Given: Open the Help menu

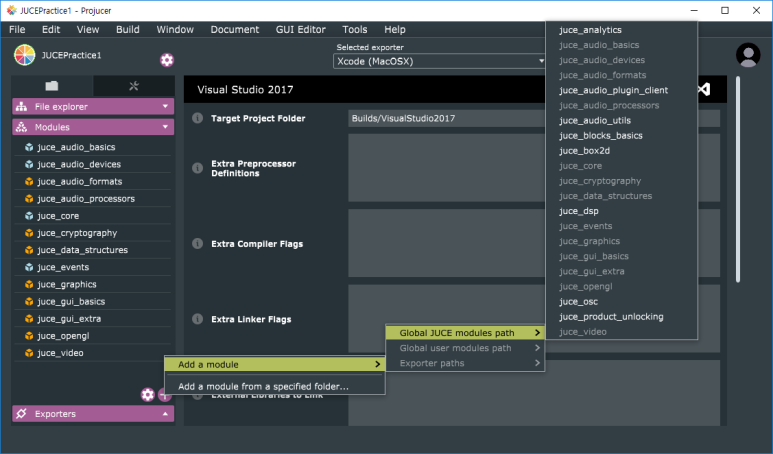Looking at the screenshot, I should pos(395,30).
